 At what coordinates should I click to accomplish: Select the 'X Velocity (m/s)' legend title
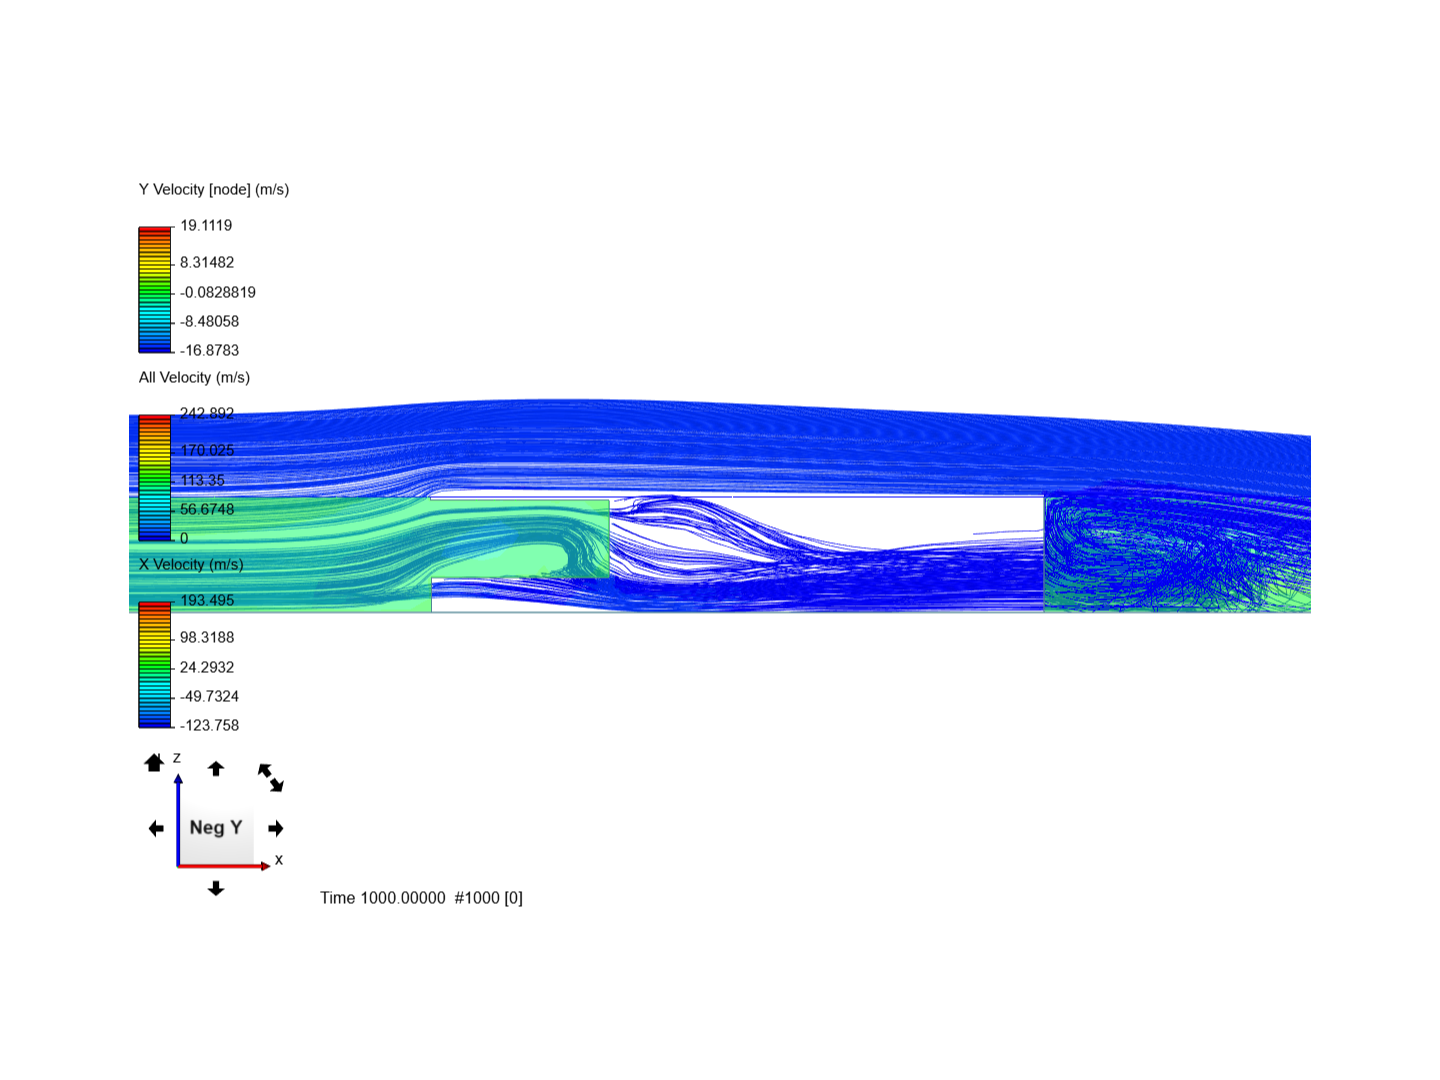point(191,564)
